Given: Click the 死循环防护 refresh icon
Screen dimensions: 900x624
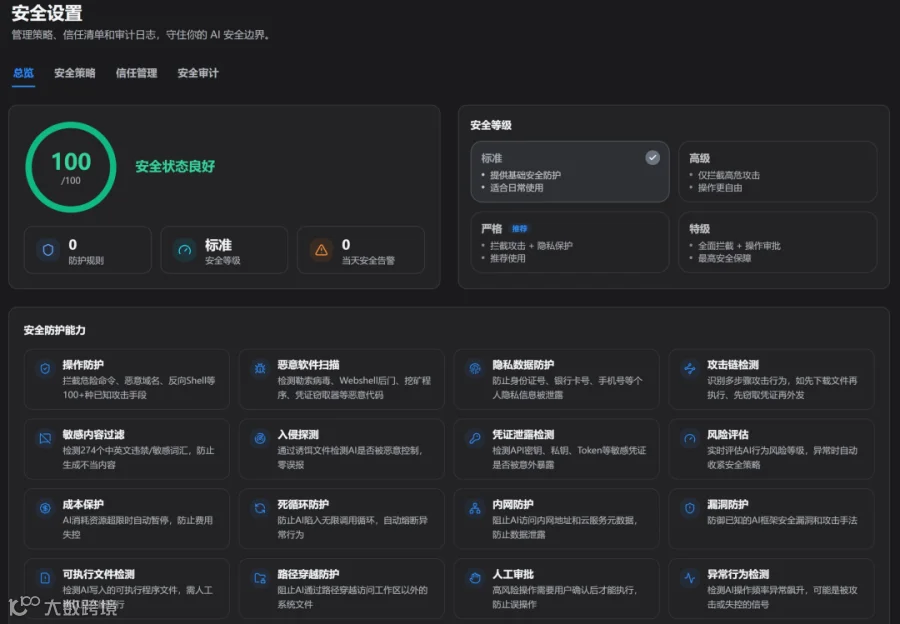Looking at the screenshot, I should pyautogui.click(x=260, y=508).
